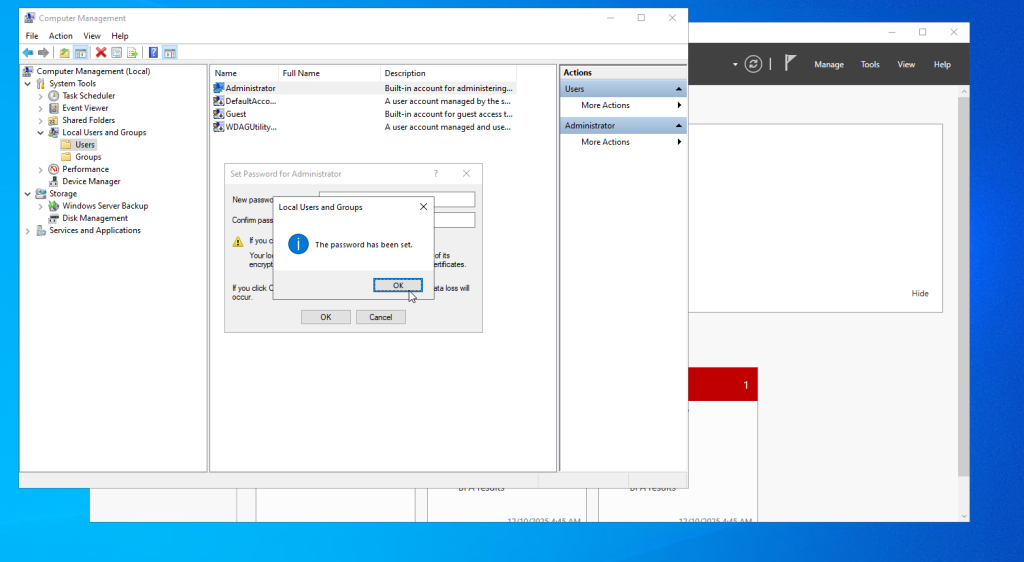
Task: Click the System Tools wrench icon
Action: tap(41, 84)
